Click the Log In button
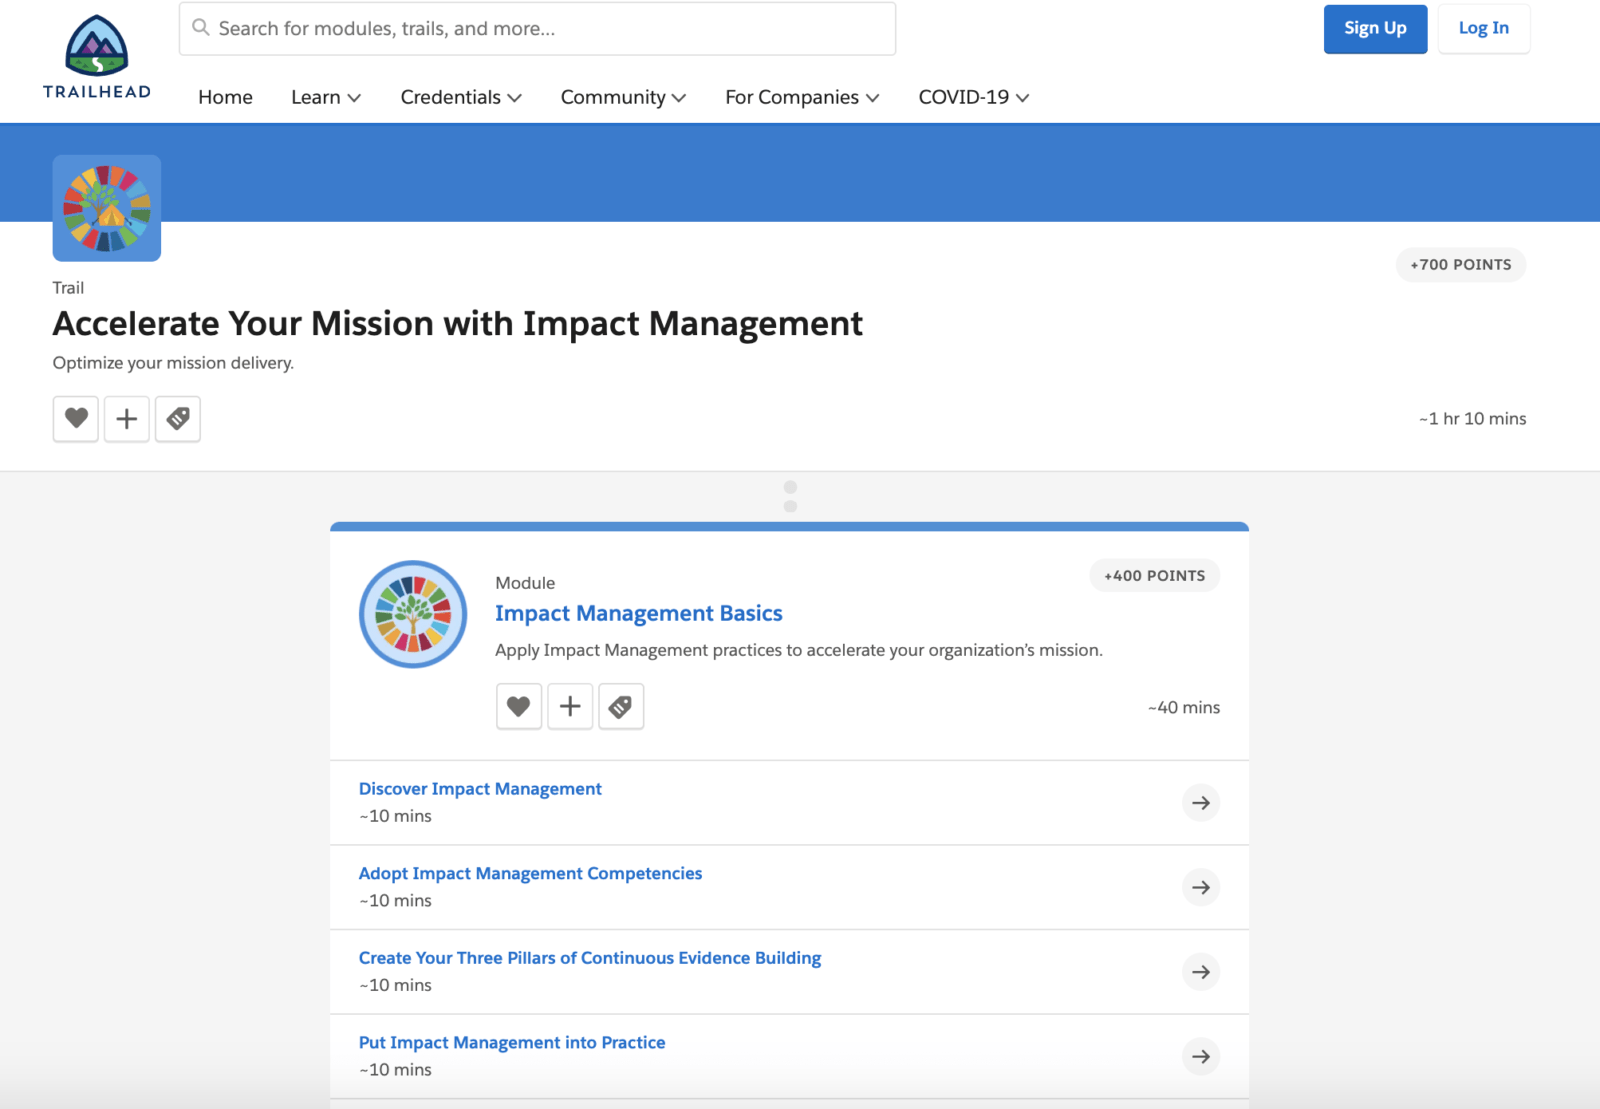The image size is (1600, 1109). (x=1483, y=29)
